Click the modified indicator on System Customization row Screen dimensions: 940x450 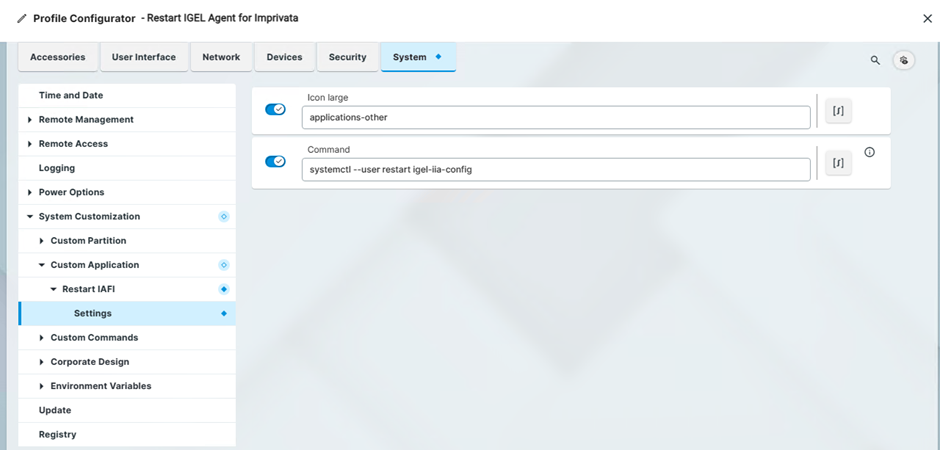pos(224,216)
